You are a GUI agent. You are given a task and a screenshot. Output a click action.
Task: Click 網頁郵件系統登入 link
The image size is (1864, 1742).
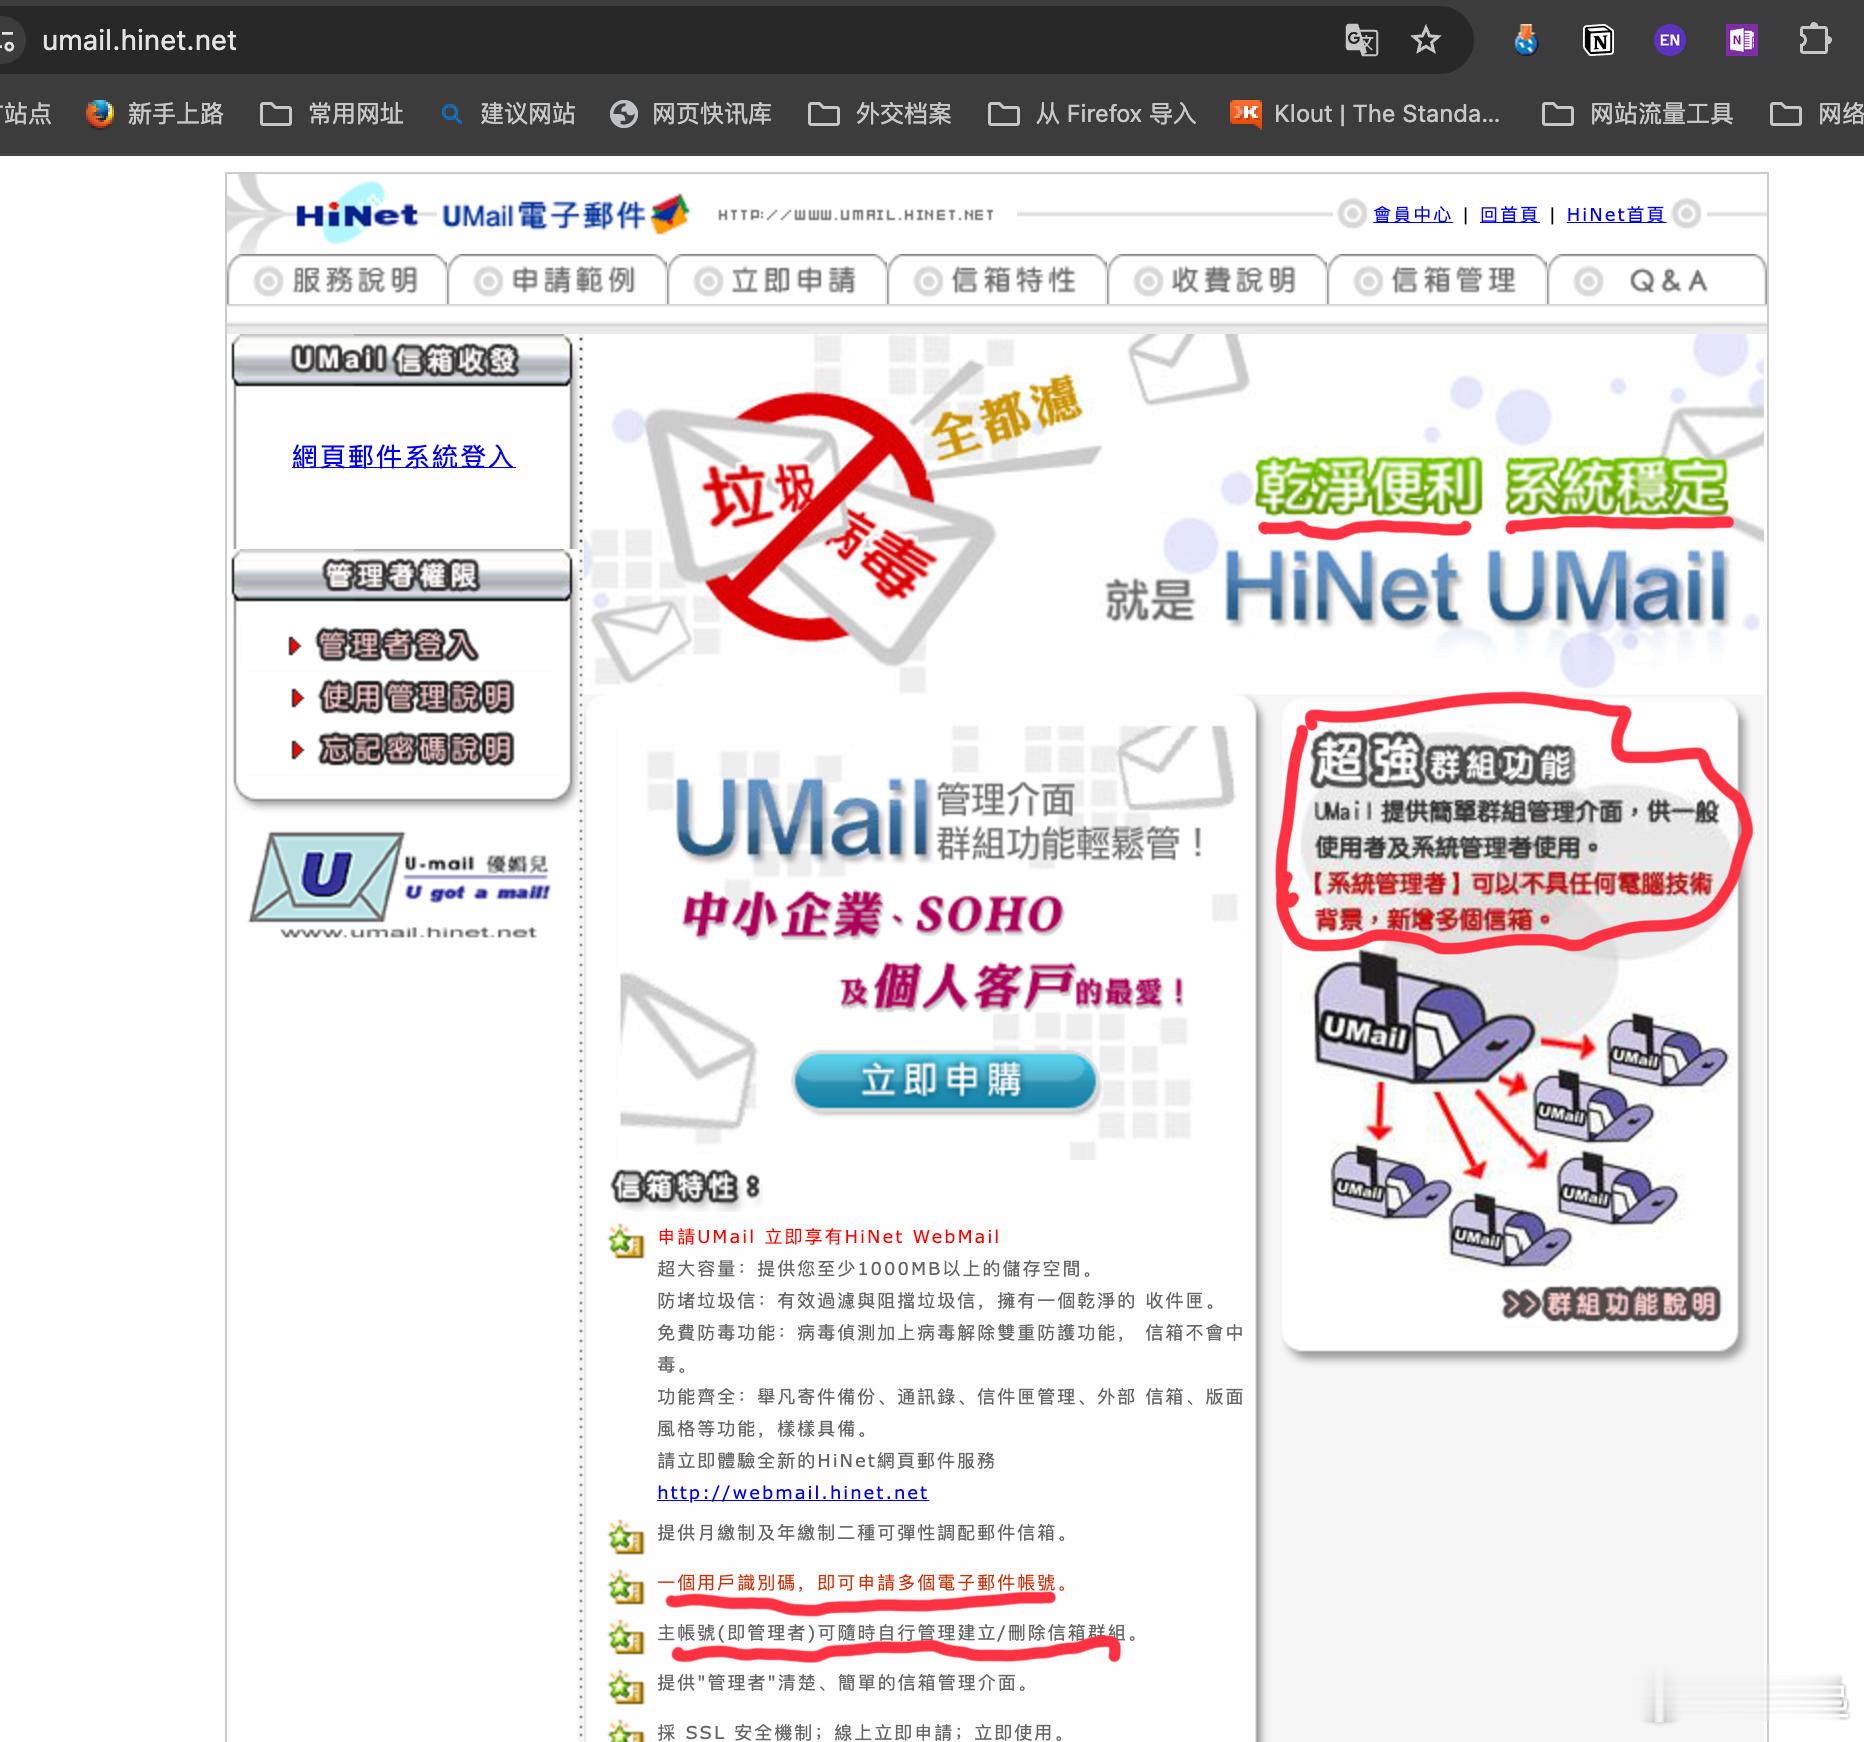(403, 457)
